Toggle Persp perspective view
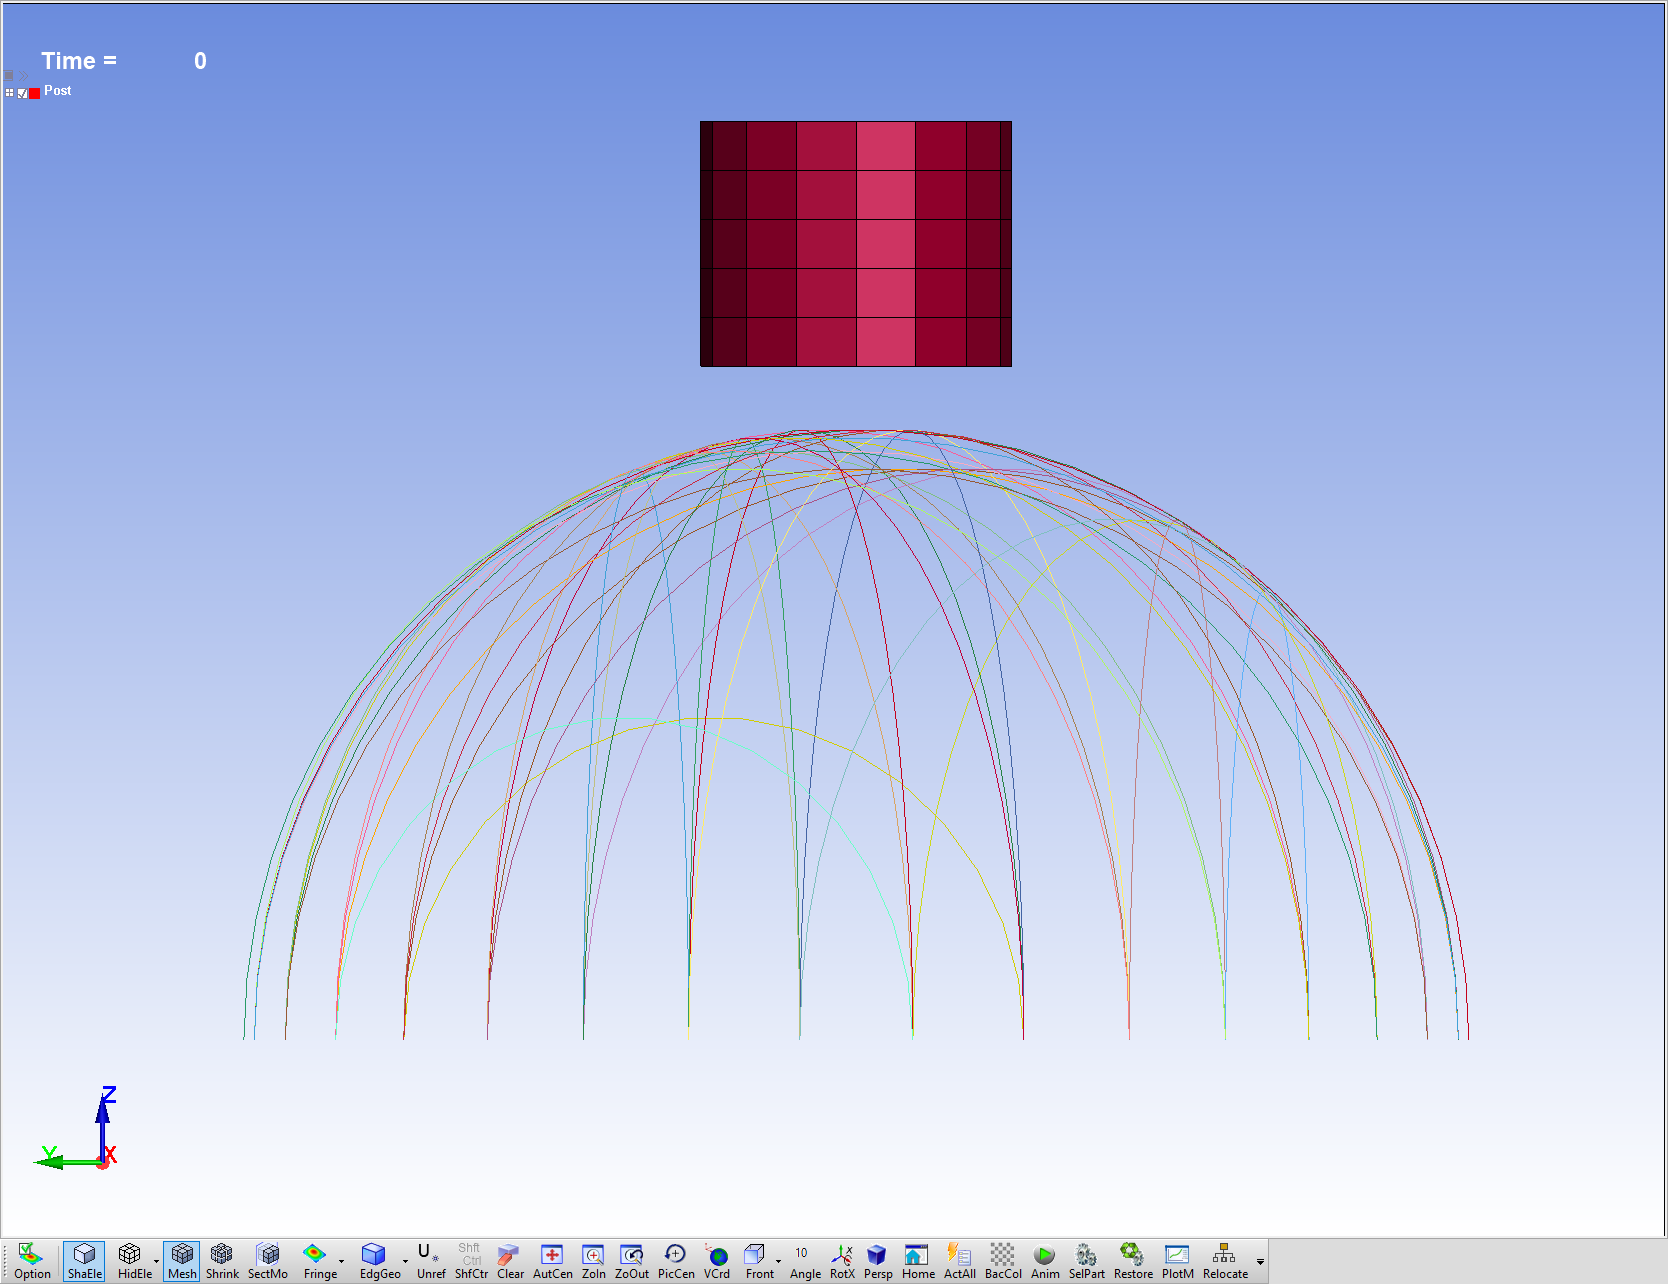1668x1284 pixels. [x=877, y=1261]
